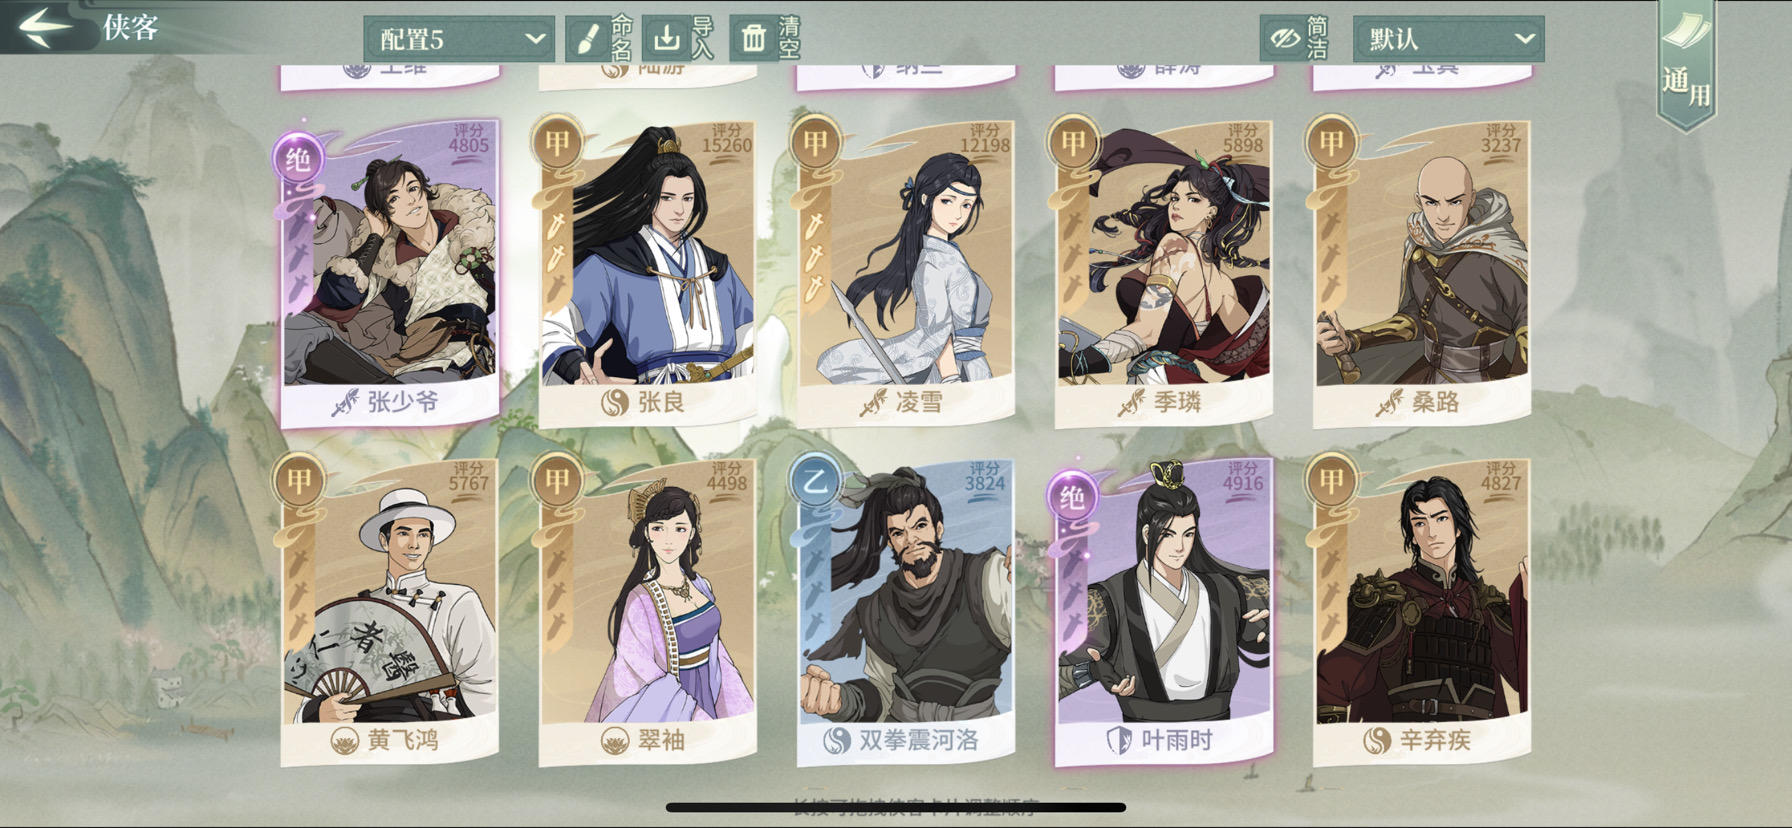The height and width of the screenshot is (828, 1792).
Task: Toggle the 简洁 eye view mode
Action: pyautogui.click(x=1284, y=39)
